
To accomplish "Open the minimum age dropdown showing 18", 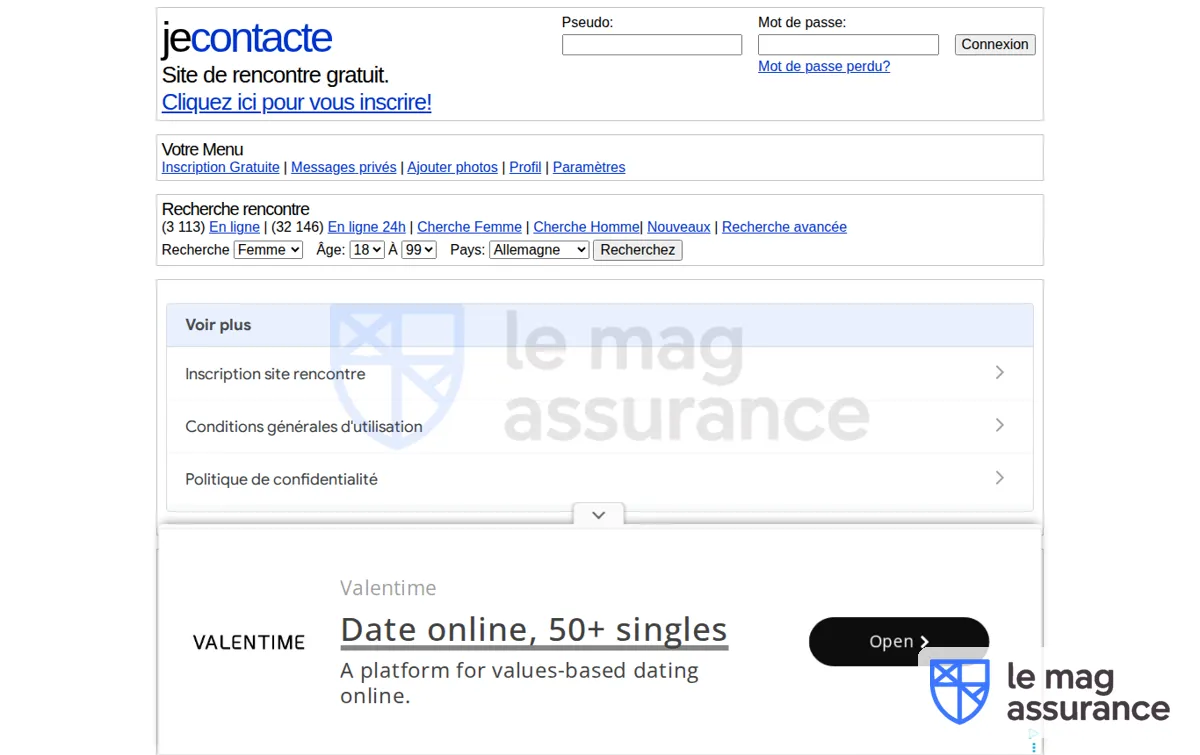I will [367, 250].
